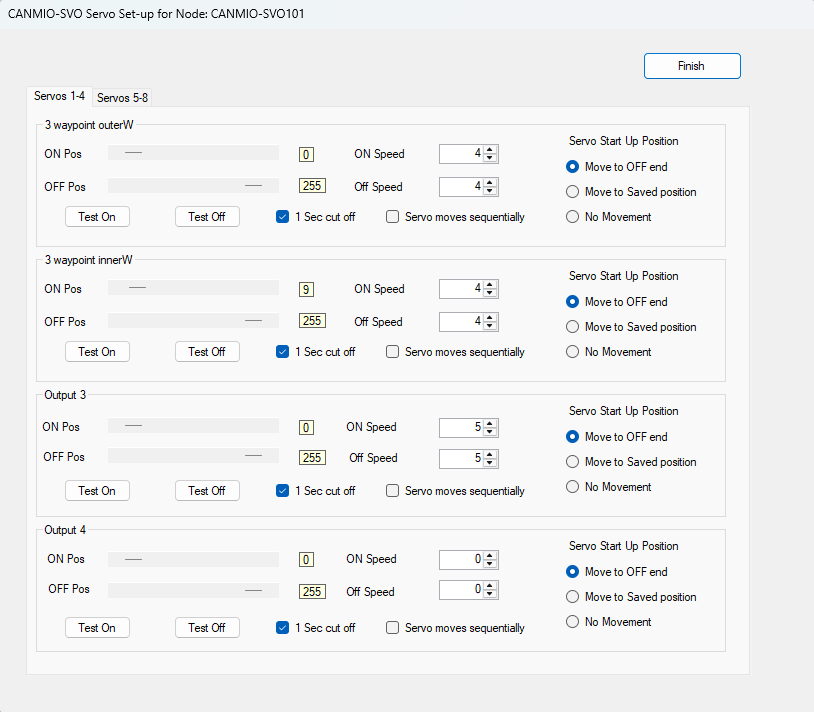
Task: Enable Servo moves sequentially for Output 3
Action: (x=393, y=491)
